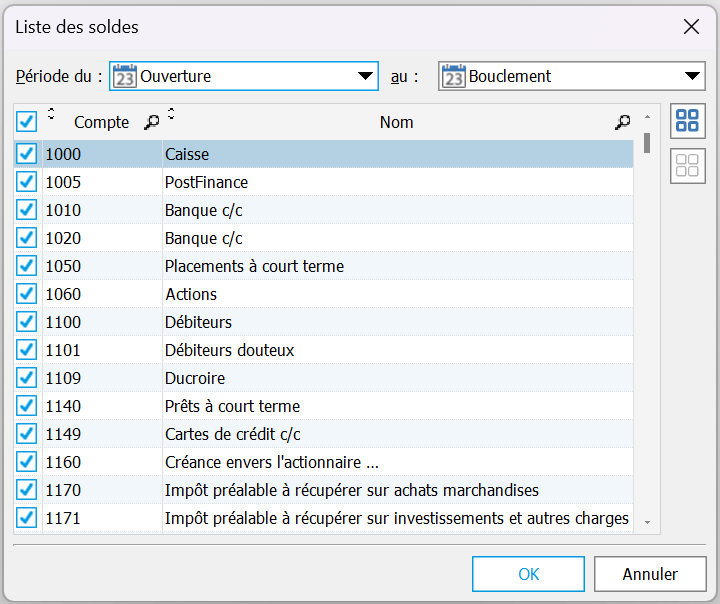Uncheck the 1100 Débiteurs checkbox

[27, 322]
